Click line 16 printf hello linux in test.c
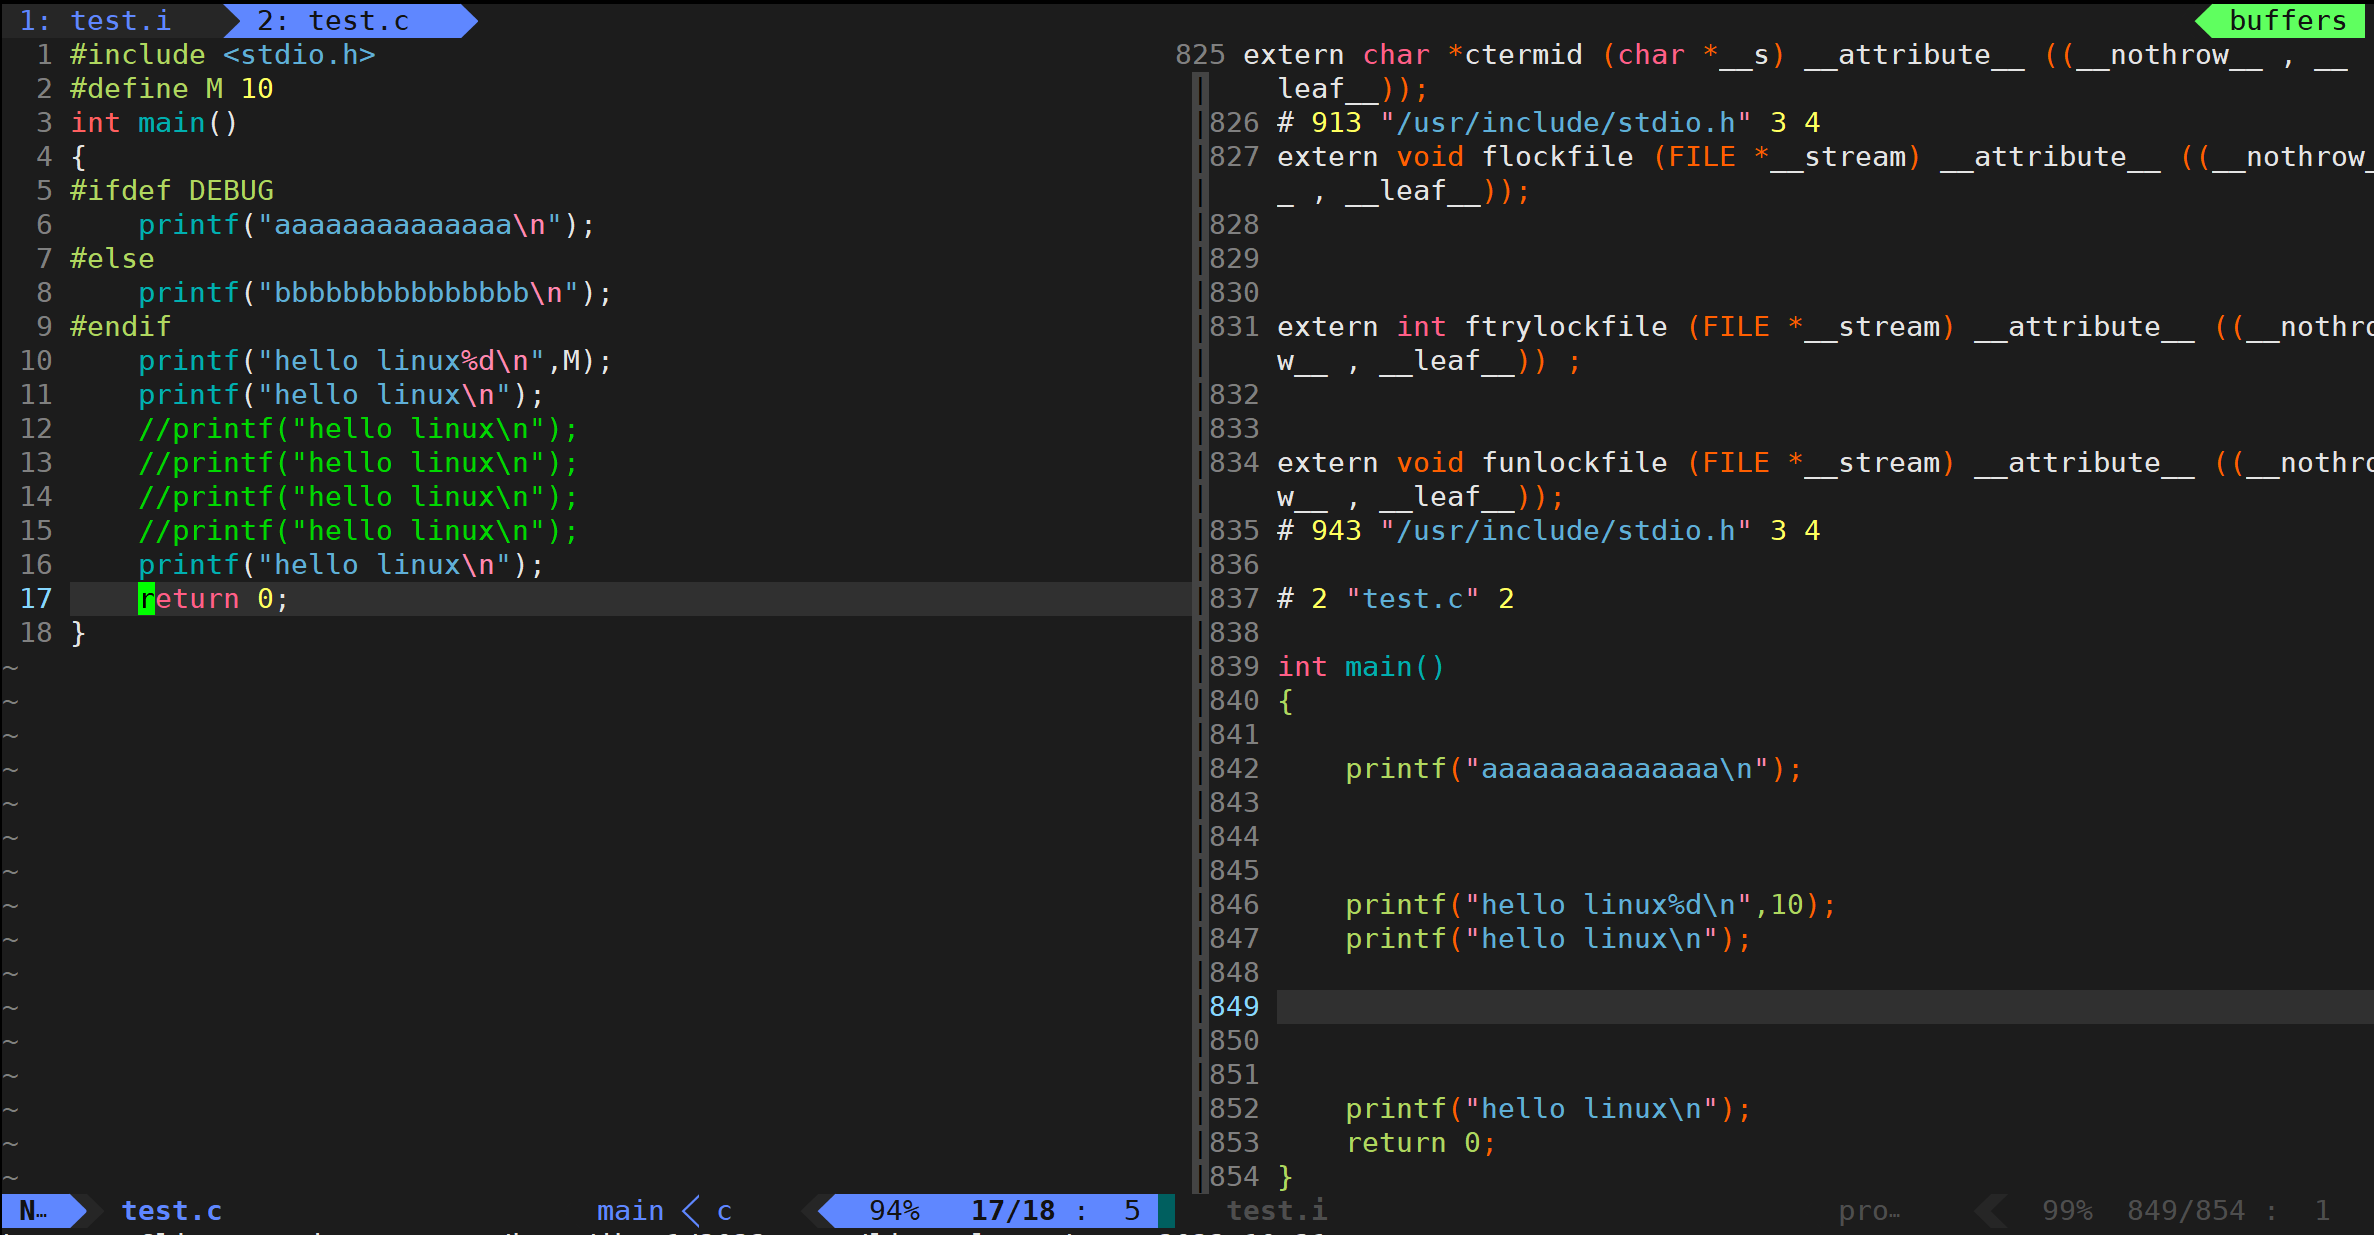The image size is (2374, 1235). tap(341, 565)
